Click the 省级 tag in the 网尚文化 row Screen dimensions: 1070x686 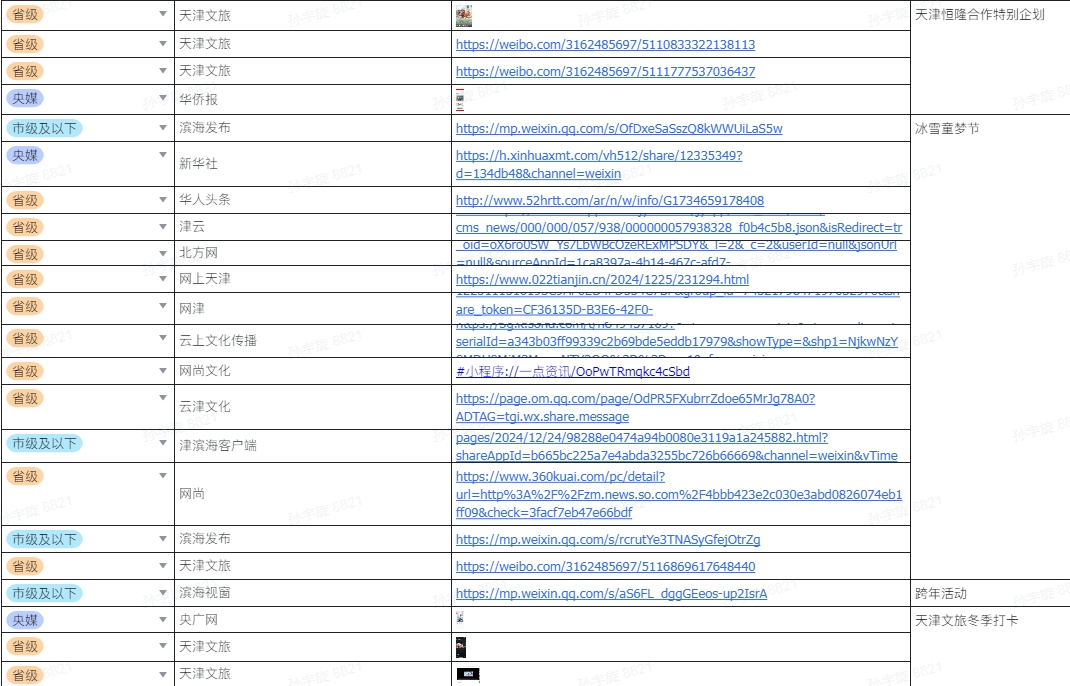25,371
